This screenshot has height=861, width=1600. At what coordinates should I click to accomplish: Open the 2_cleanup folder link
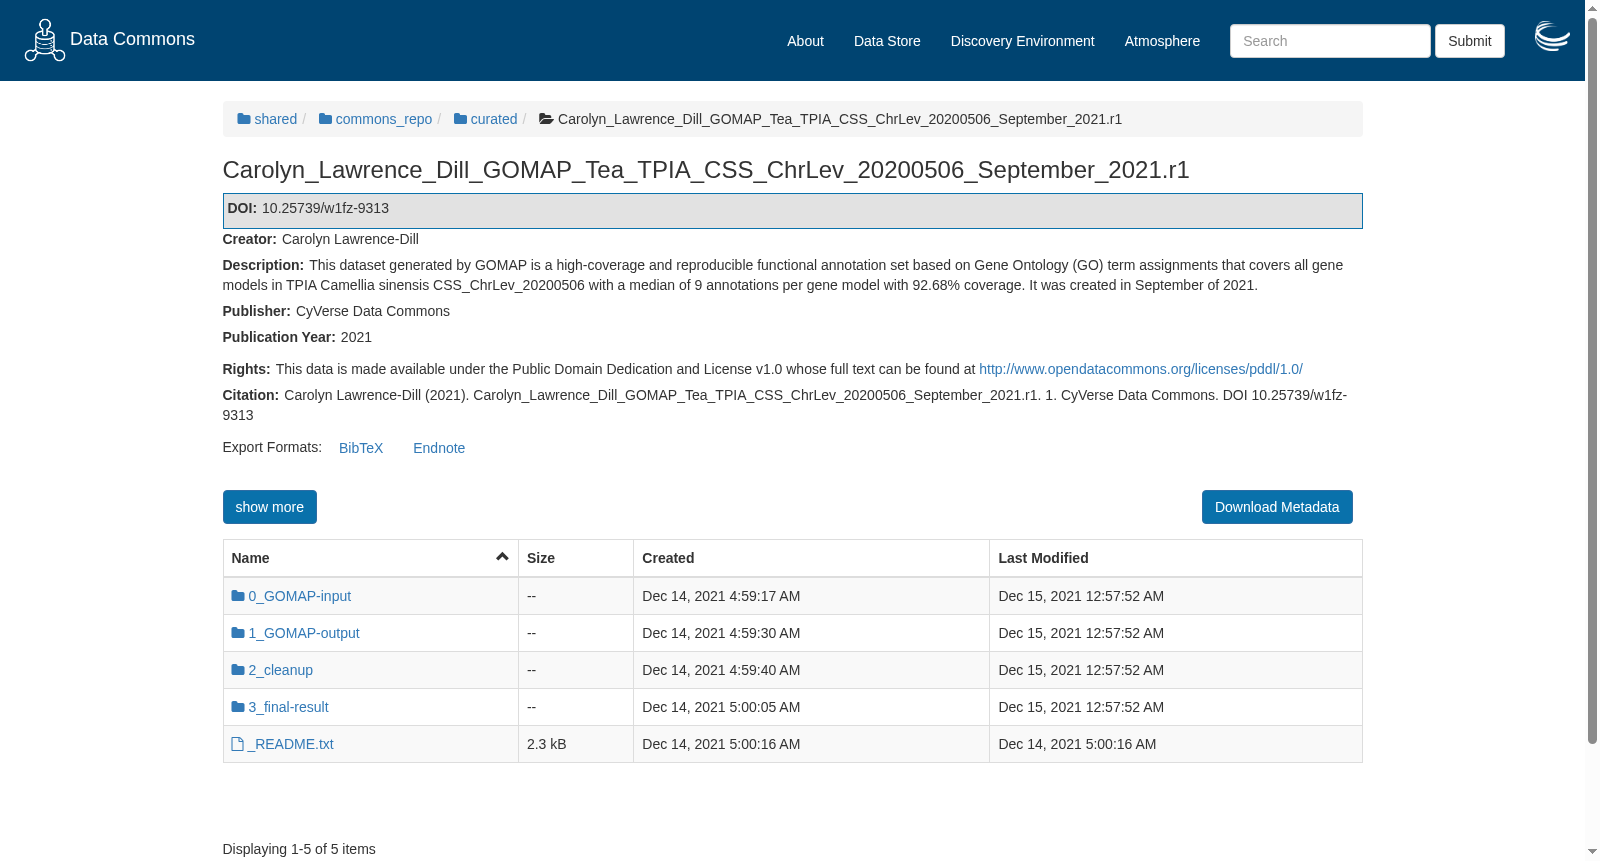pos(281,670)
